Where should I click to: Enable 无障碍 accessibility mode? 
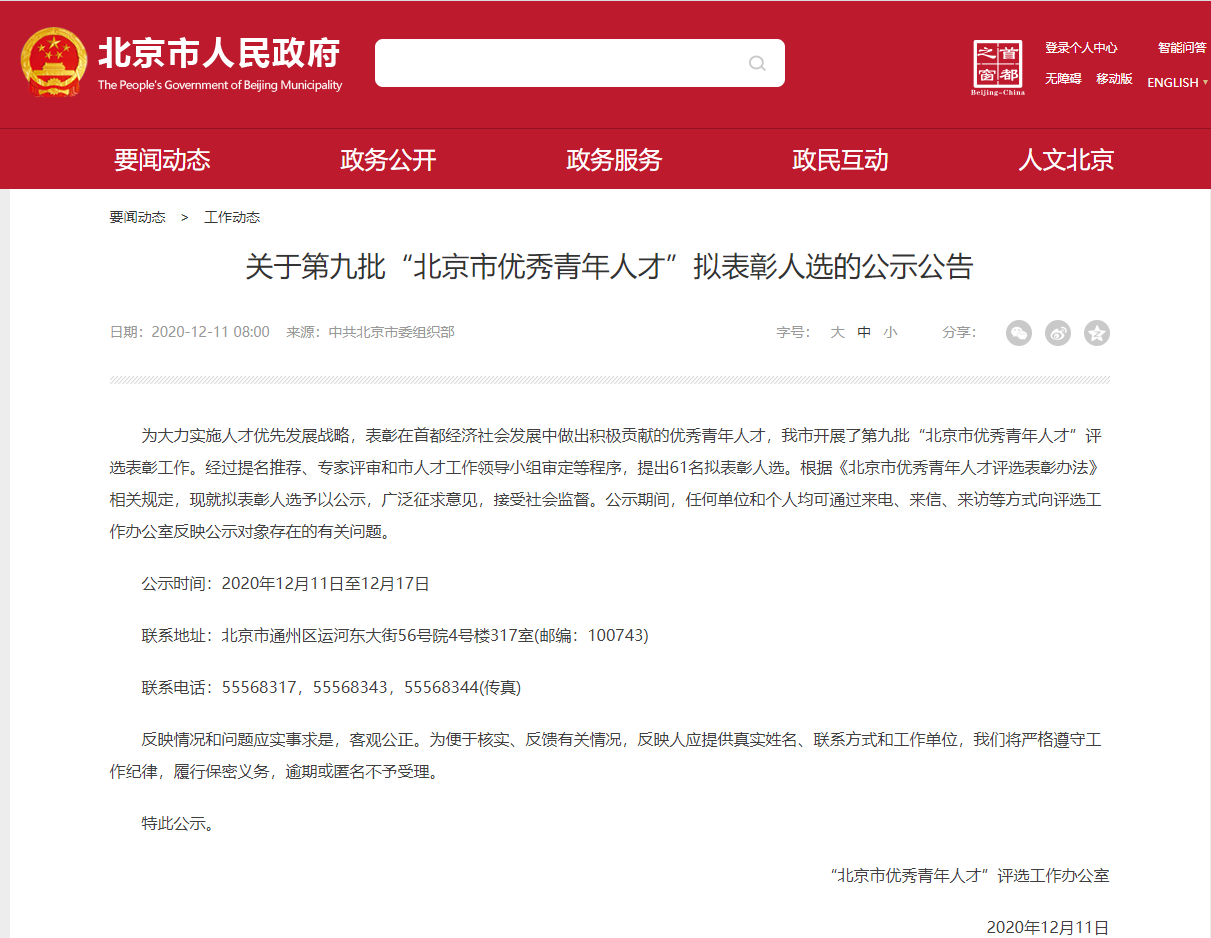tap(1063, 79)
